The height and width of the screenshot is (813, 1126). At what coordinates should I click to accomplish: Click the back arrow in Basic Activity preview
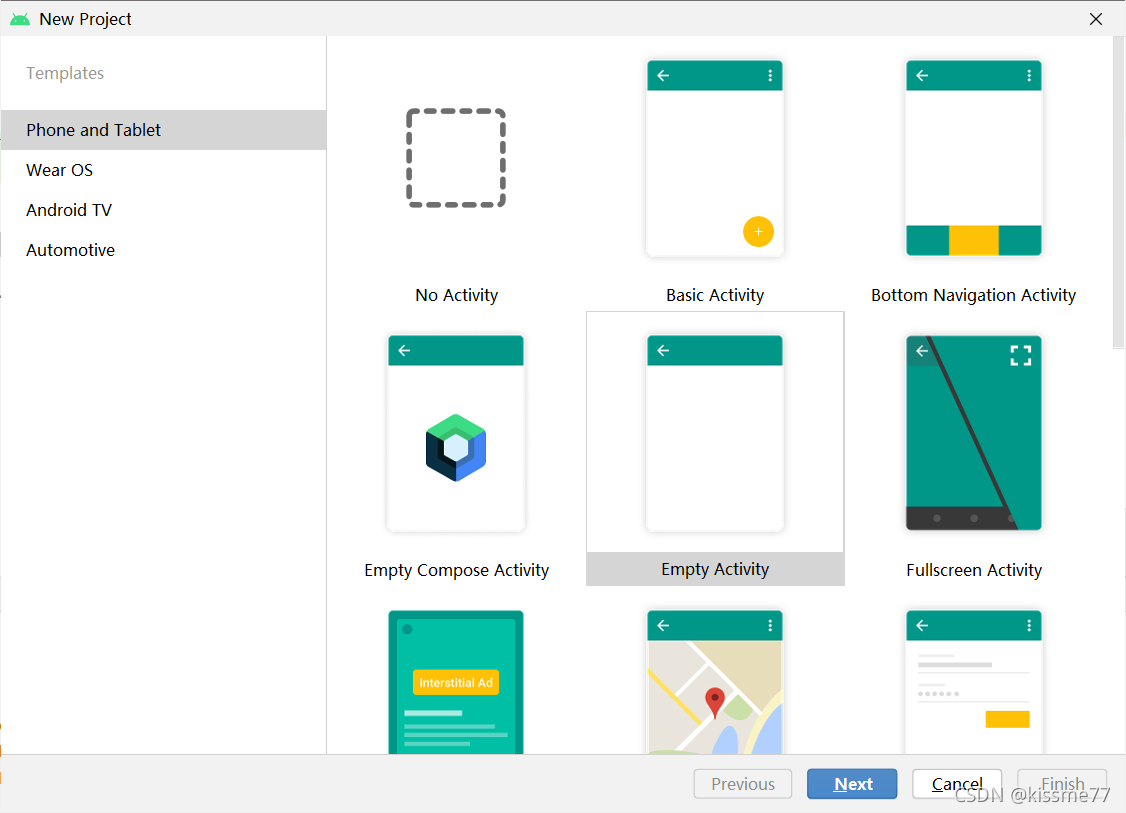click(x=663, y=75)
